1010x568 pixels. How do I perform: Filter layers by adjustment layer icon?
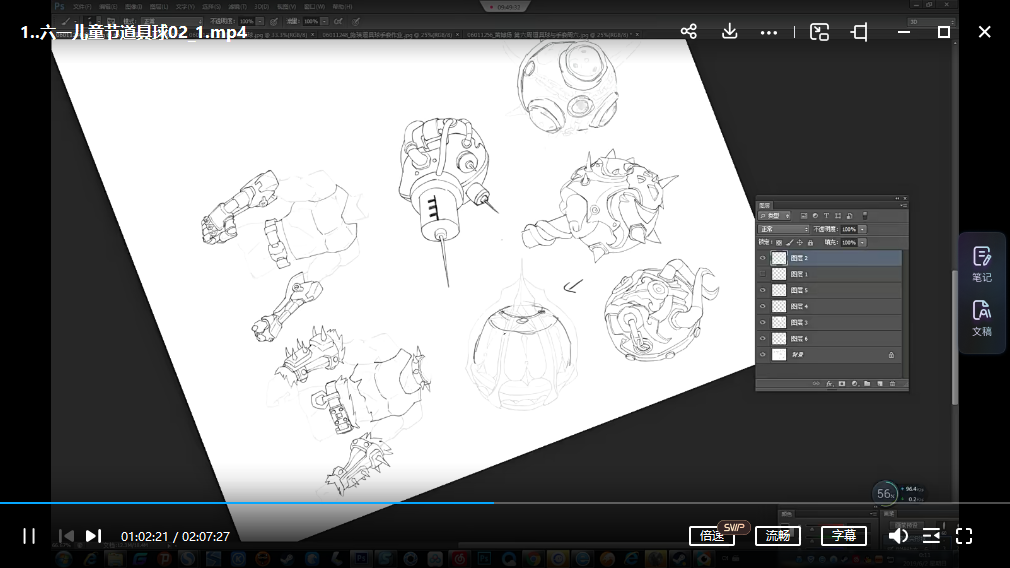click(815, 216)
